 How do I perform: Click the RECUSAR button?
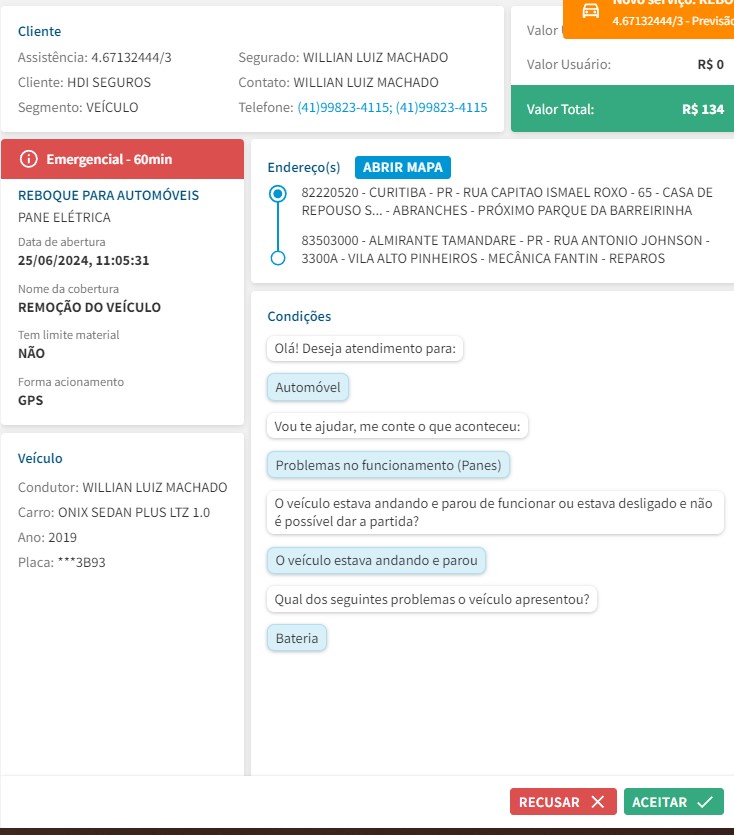563,801
